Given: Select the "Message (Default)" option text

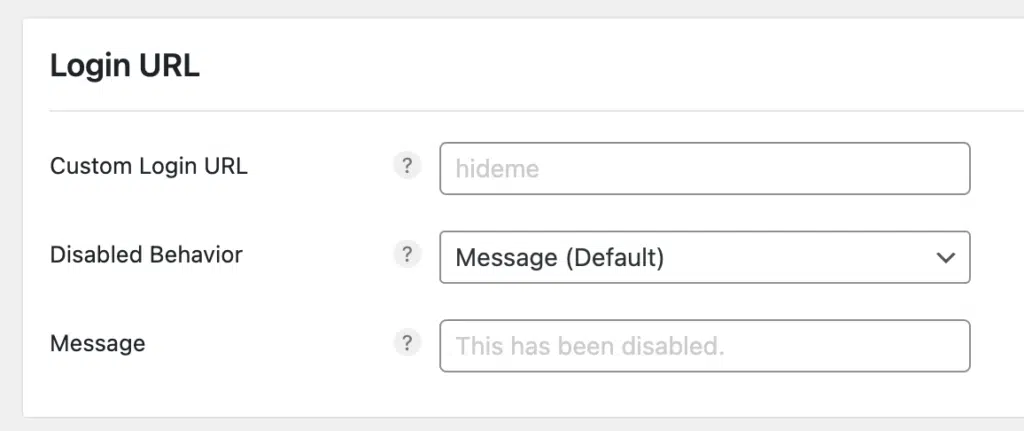Looking at the screenshot, I should pyautogui.click(x=559, y=258).
